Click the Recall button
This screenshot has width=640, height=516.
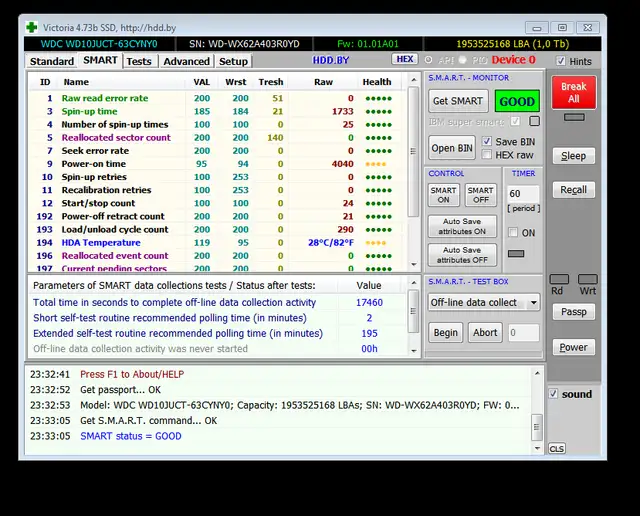coord(573,190)
